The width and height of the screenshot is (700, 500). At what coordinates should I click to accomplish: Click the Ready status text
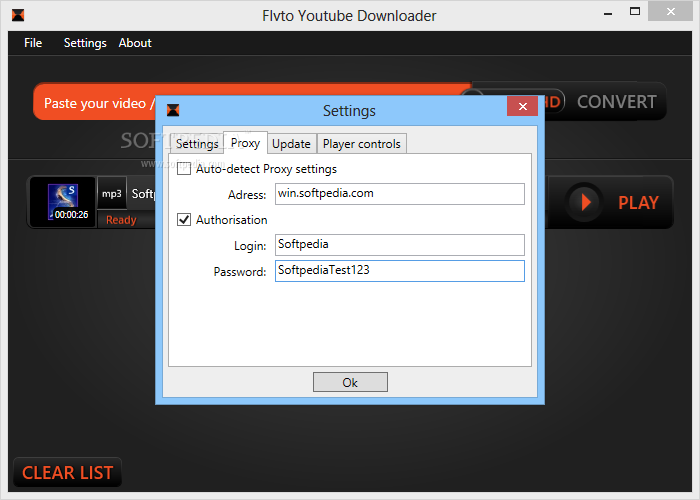tap(121, 220)
